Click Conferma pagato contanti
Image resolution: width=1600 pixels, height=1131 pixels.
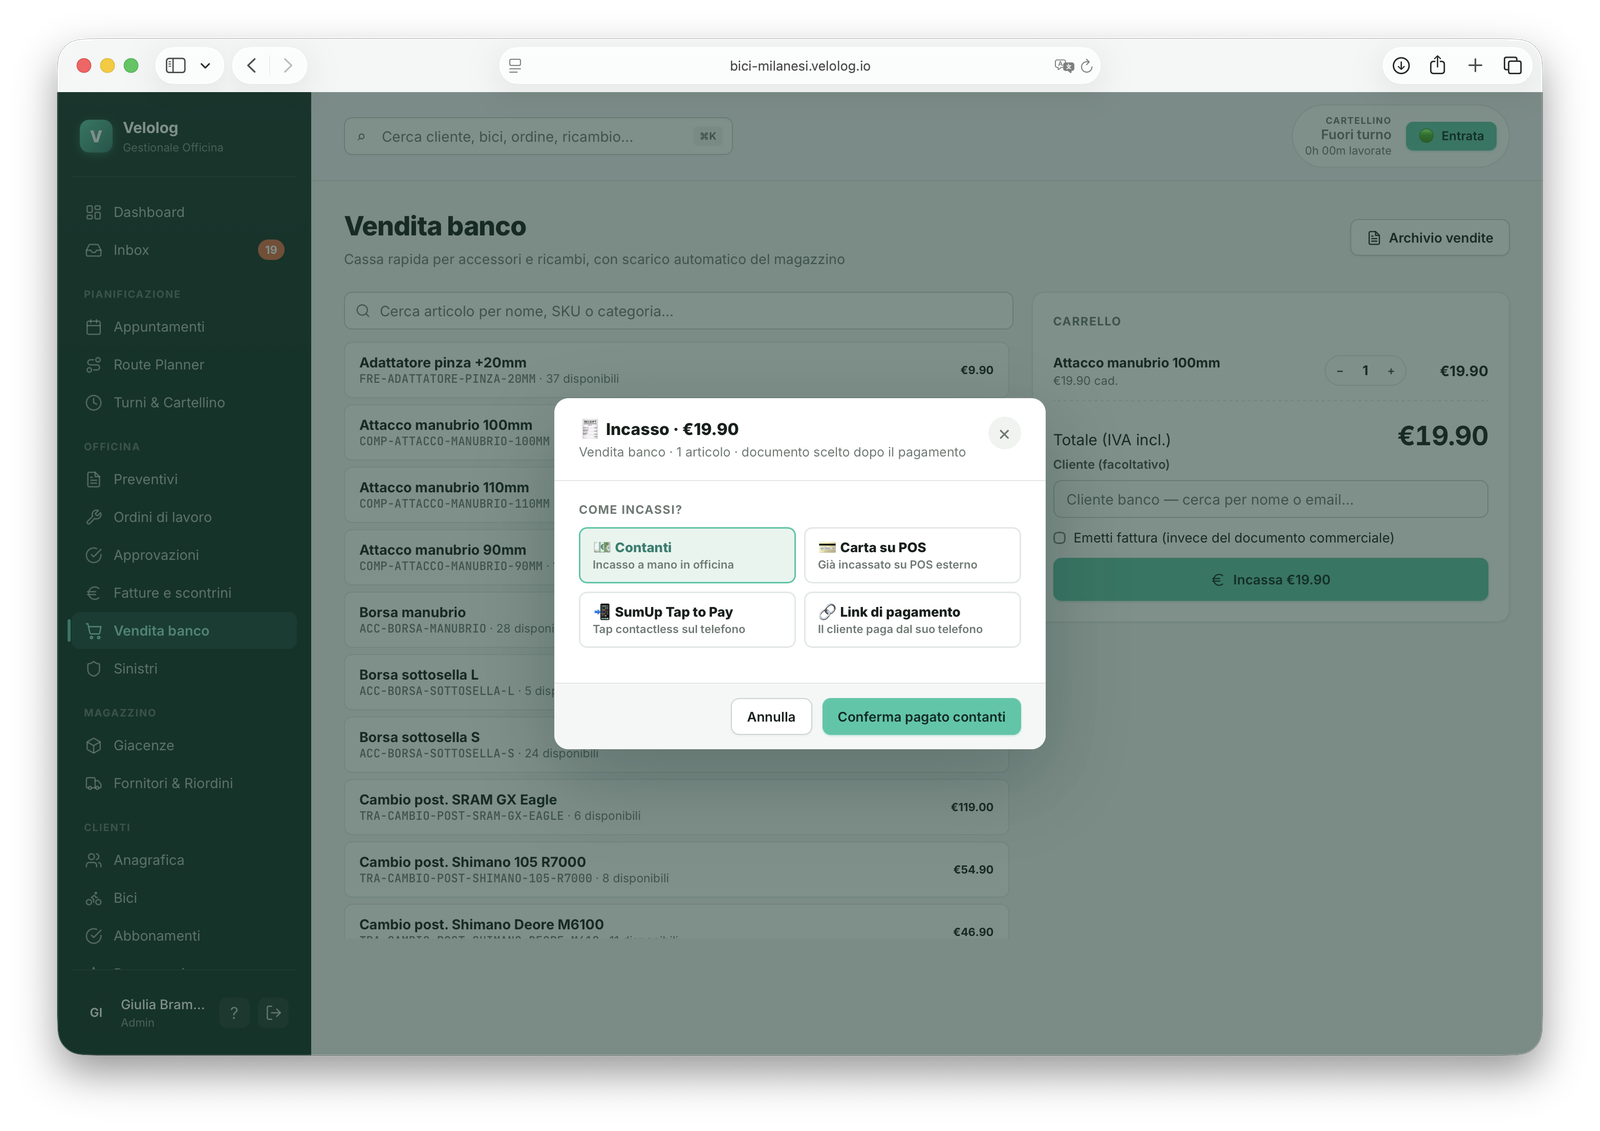tap(921, 717)
